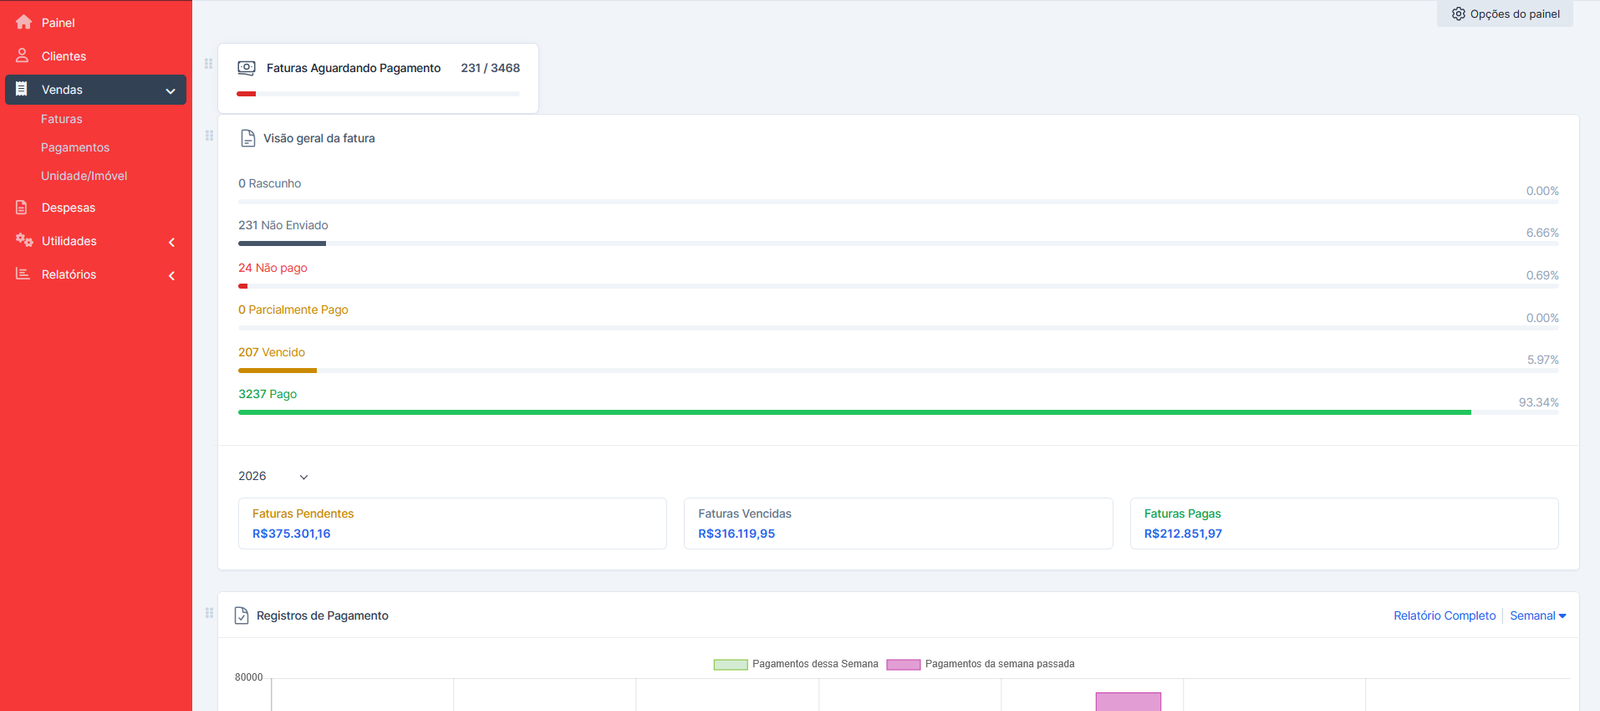Click the Relatórios chart icon

pyautogui.click(x=22, y=274)
